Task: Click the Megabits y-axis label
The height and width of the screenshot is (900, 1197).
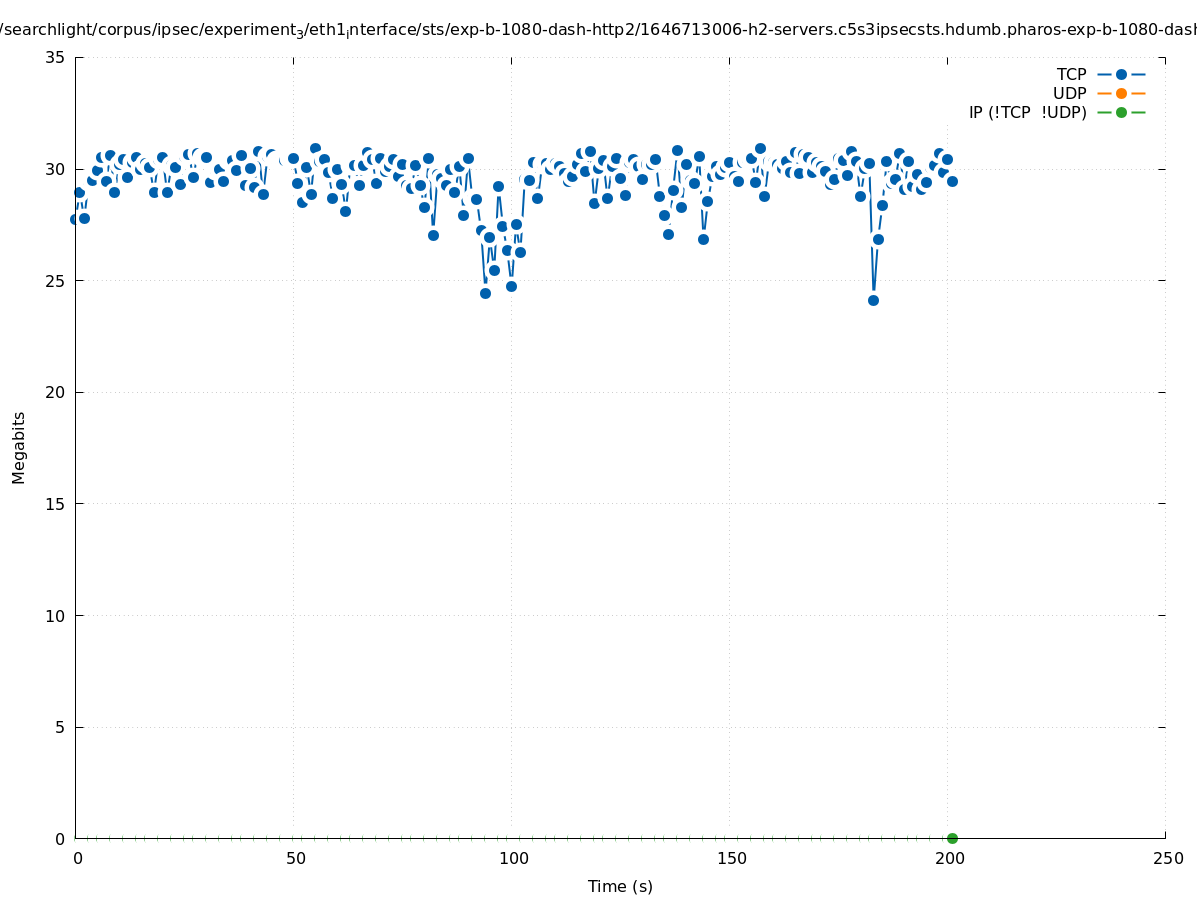Action: point(19,447)
